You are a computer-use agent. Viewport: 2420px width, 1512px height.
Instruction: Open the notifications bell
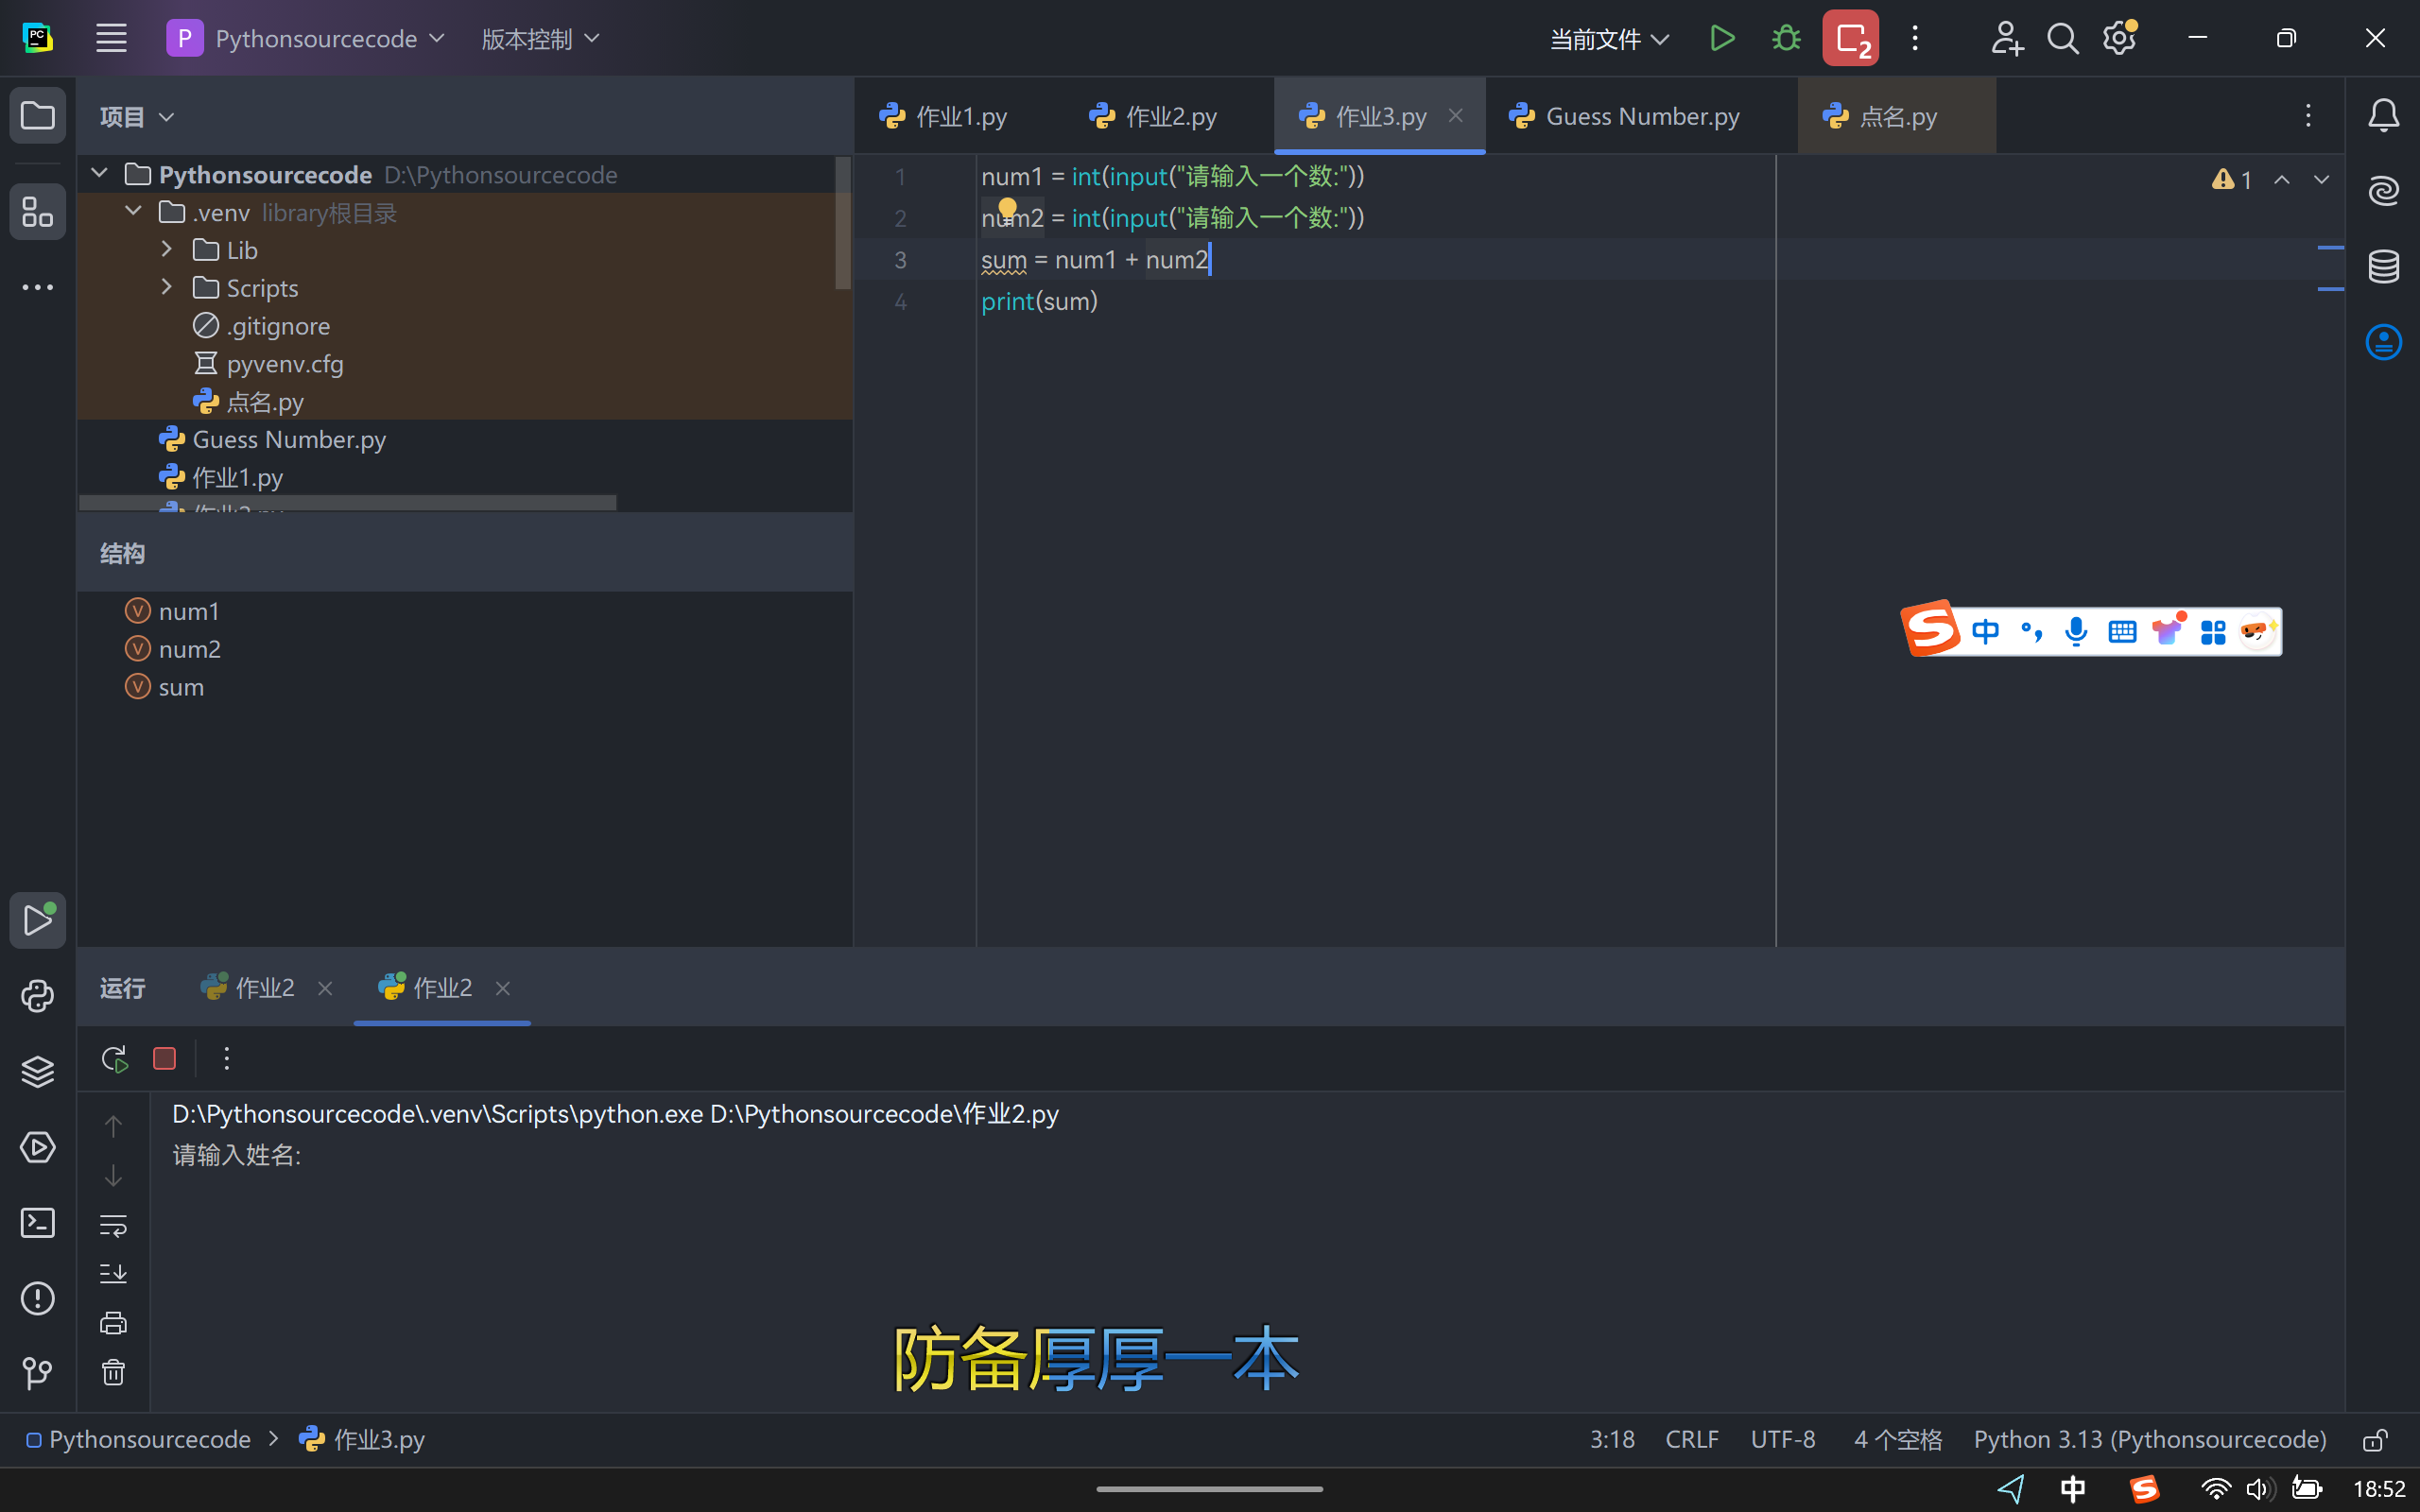pyautogui.click(x=2383, y=116)
